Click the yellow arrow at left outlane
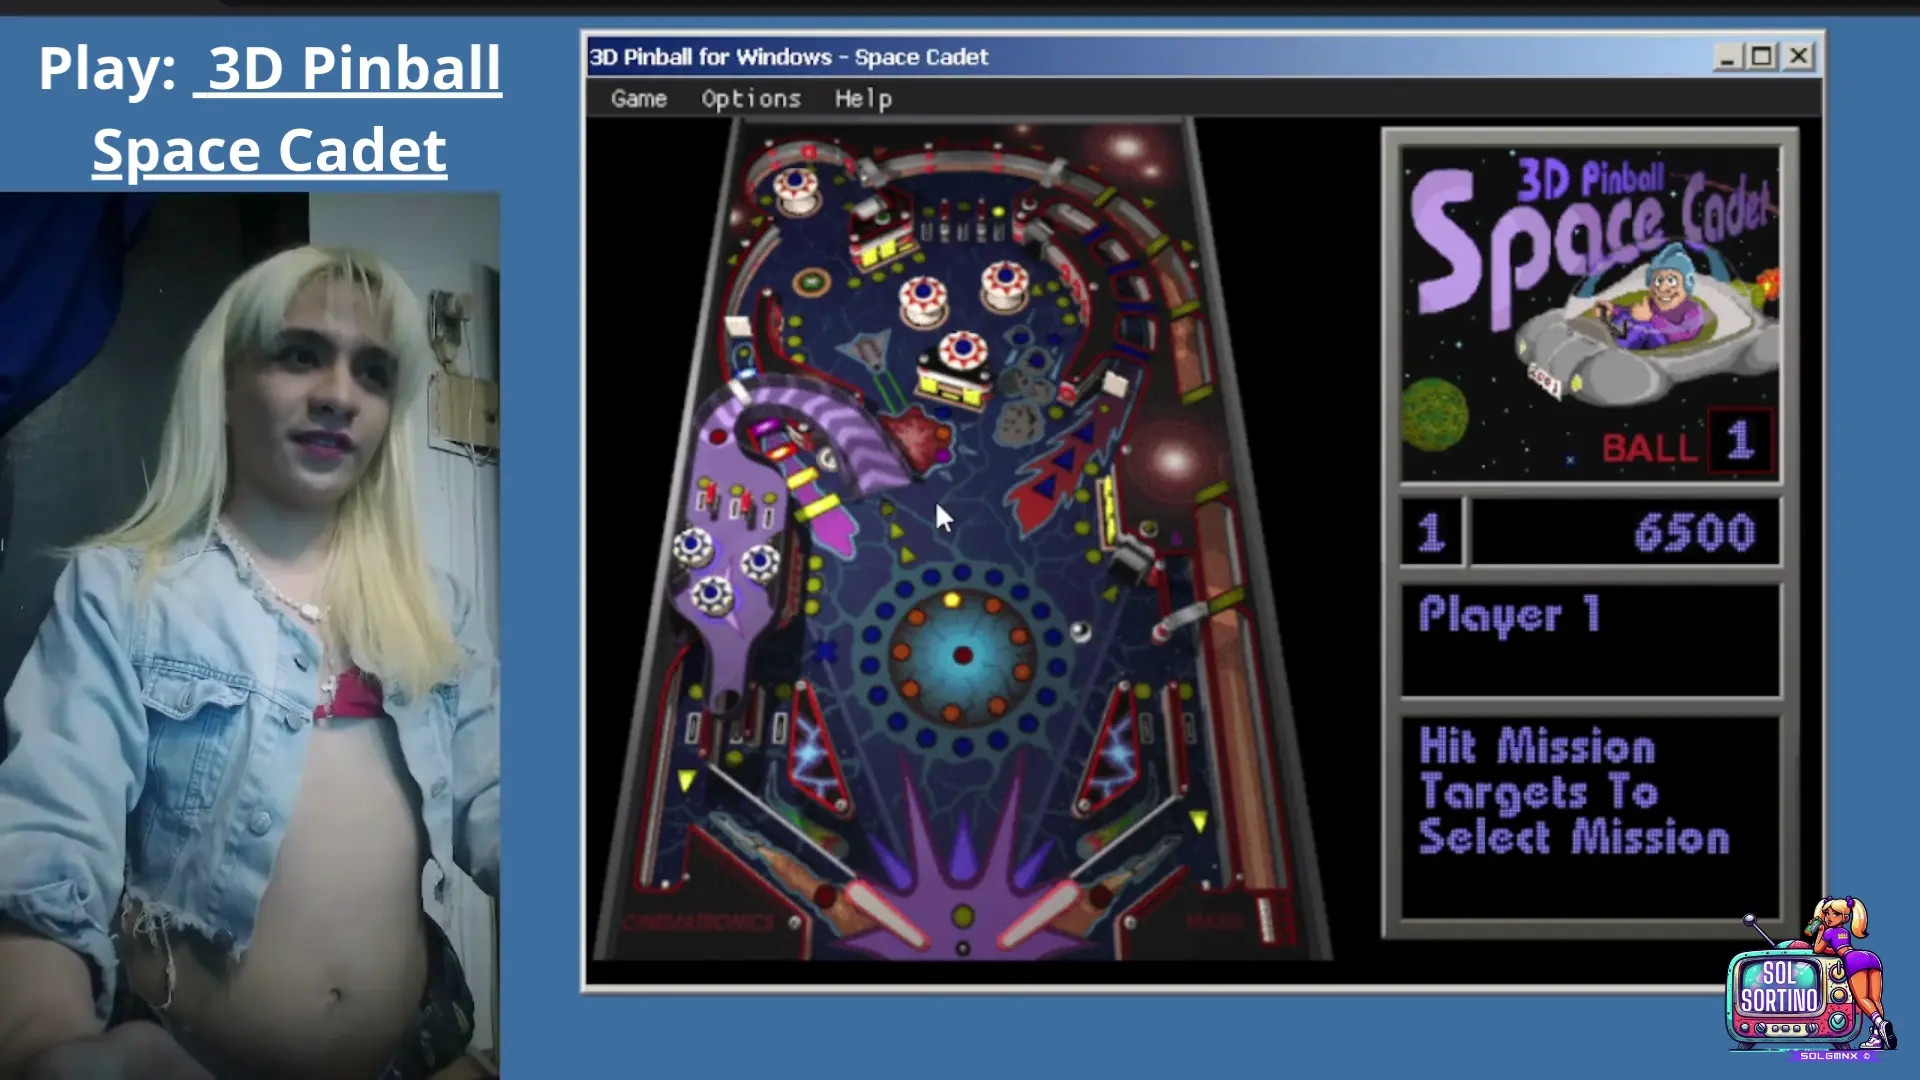The image size is (1920, 1080). pyautogui.click(x=686, y=779)
